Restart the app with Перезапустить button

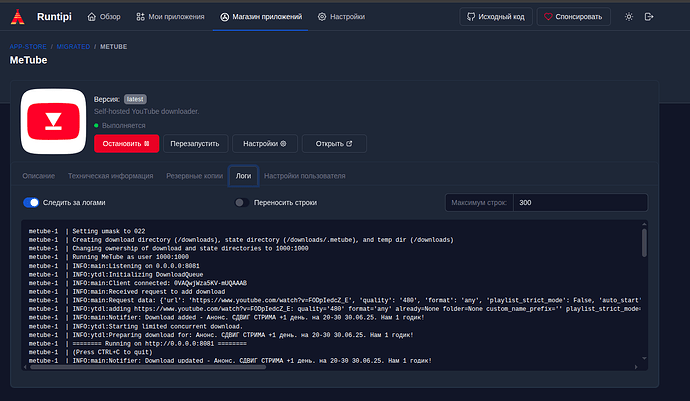194,143
